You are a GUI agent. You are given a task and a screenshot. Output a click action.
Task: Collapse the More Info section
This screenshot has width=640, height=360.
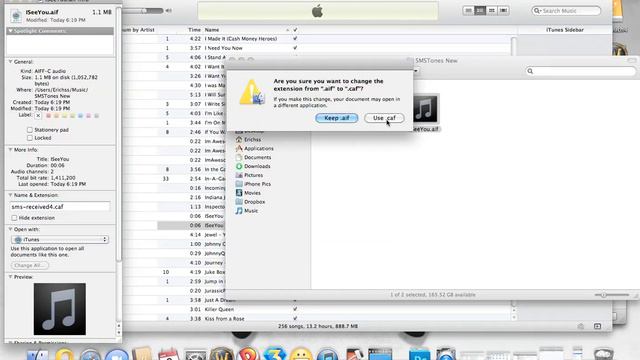click(10, 150)
